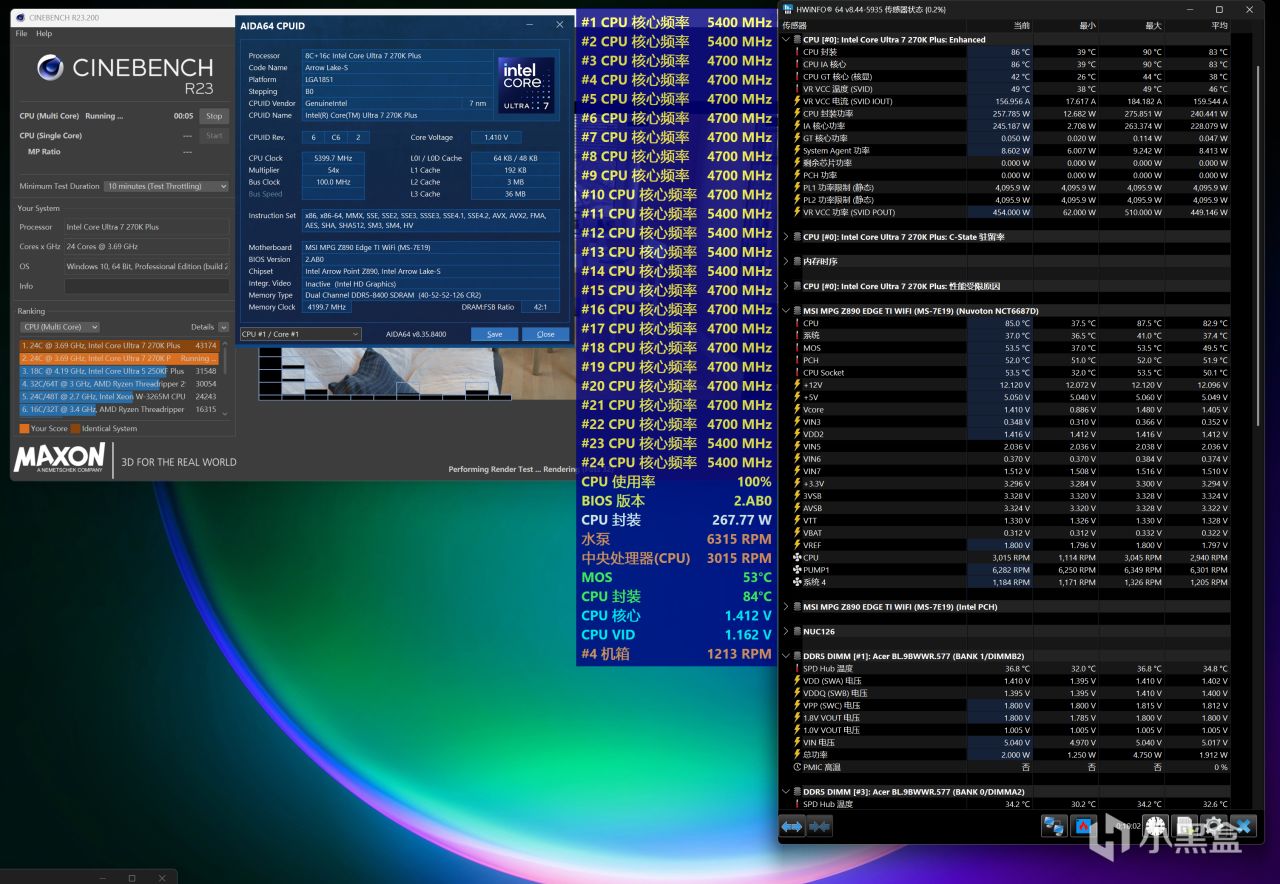This screenshot has width=1280, height=884.
Task: Select ranking row 'Intel Xeon W-3265M CPU'
Action: (x=119, y=396)
